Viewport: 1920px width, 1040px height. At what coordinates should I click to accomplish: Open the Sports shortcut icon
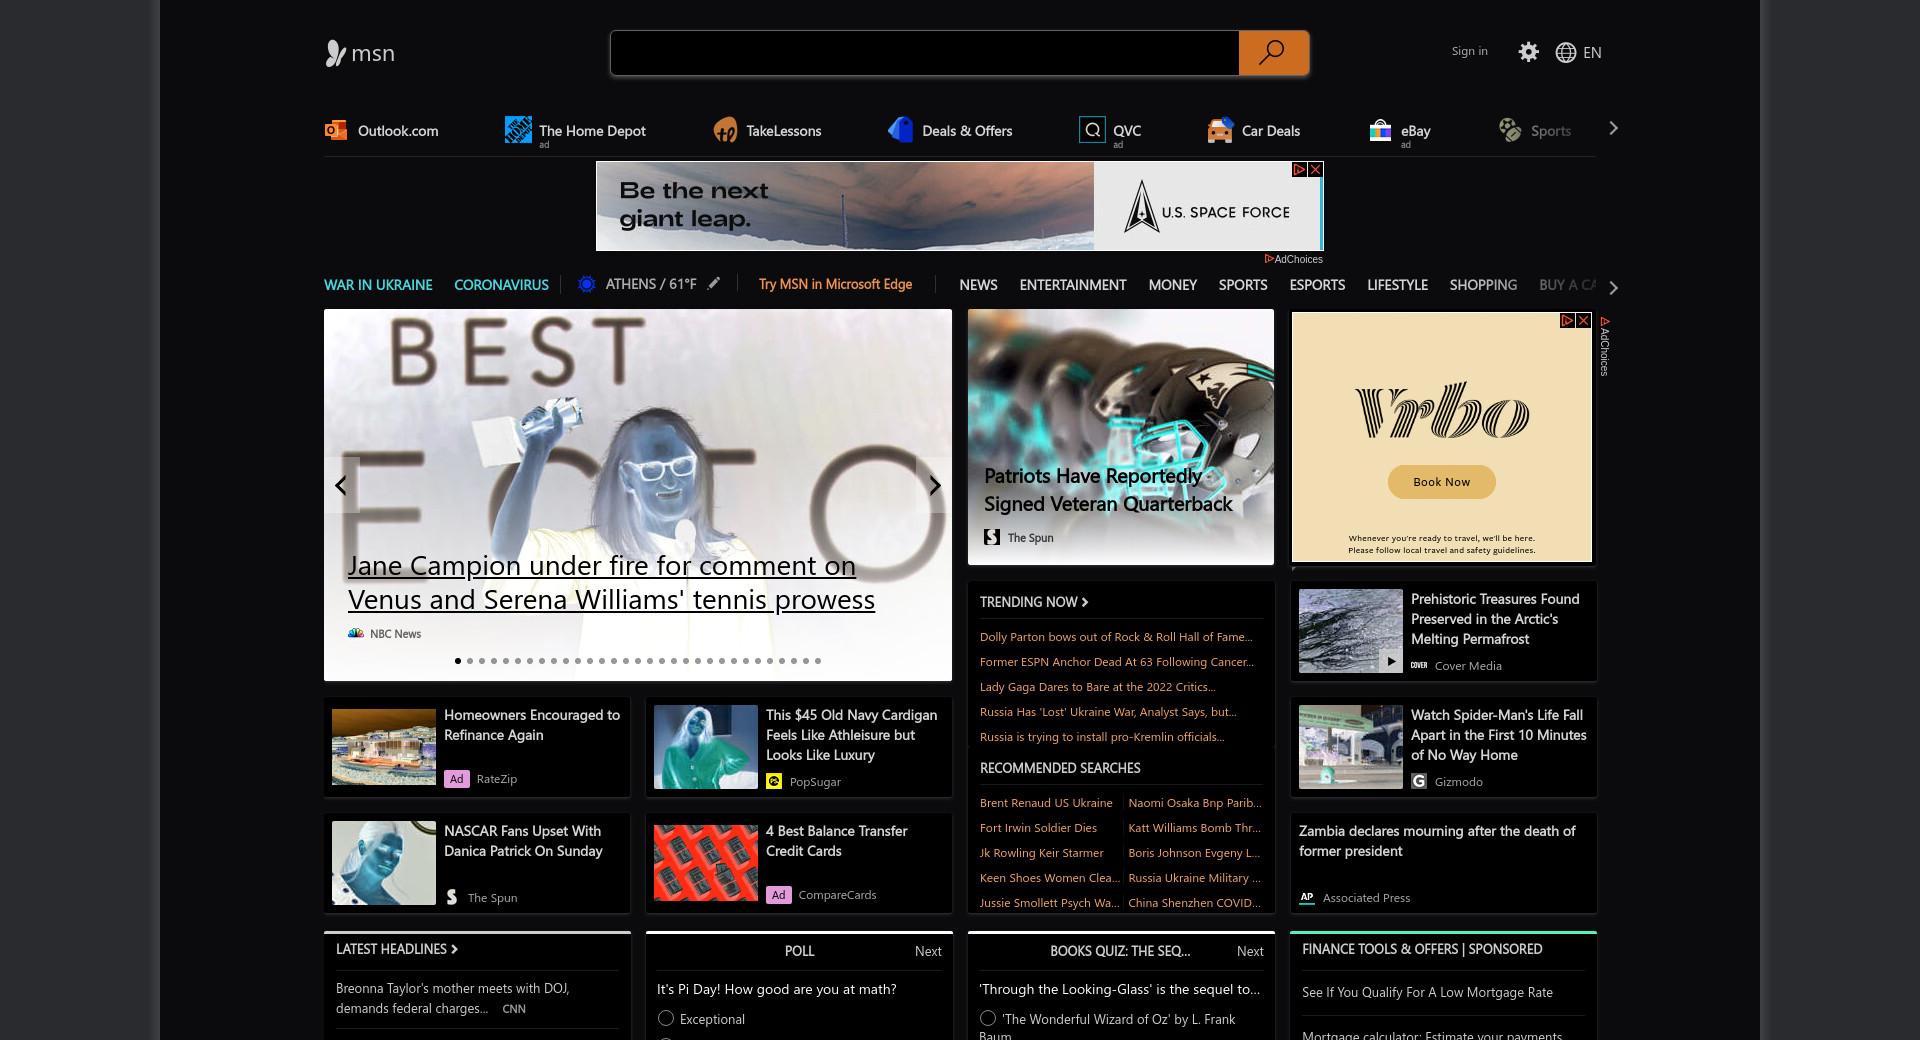tap(1510, 130)
